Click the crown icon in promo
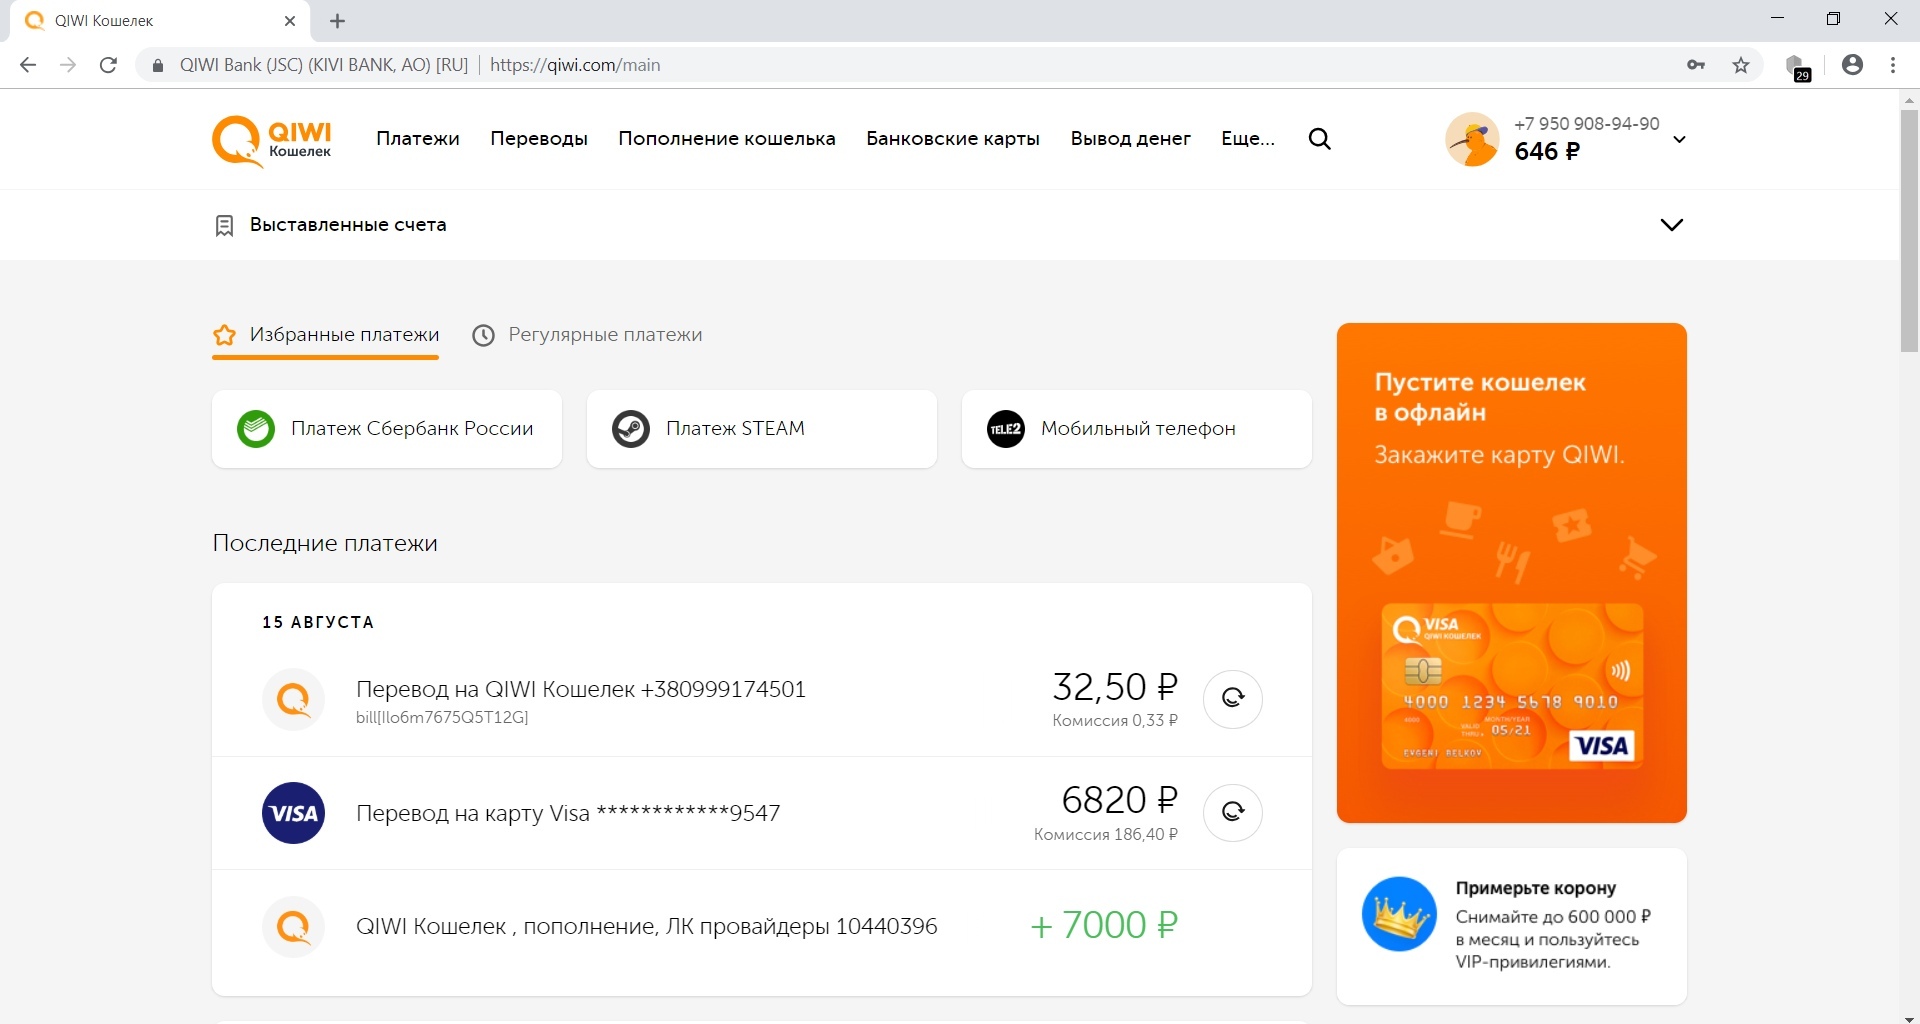 [x=1399, y=914]
